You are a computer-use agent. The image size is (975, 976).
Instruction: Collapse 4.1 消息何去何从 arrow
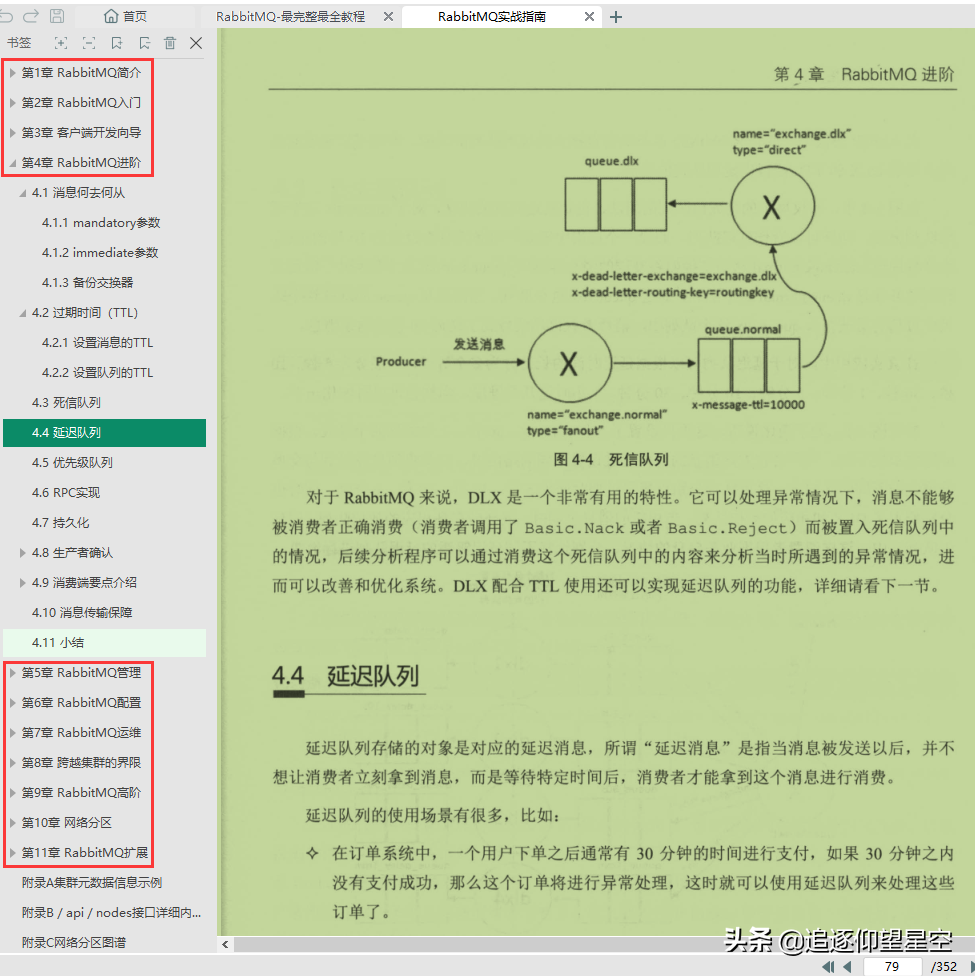click(x=22, y=193)
